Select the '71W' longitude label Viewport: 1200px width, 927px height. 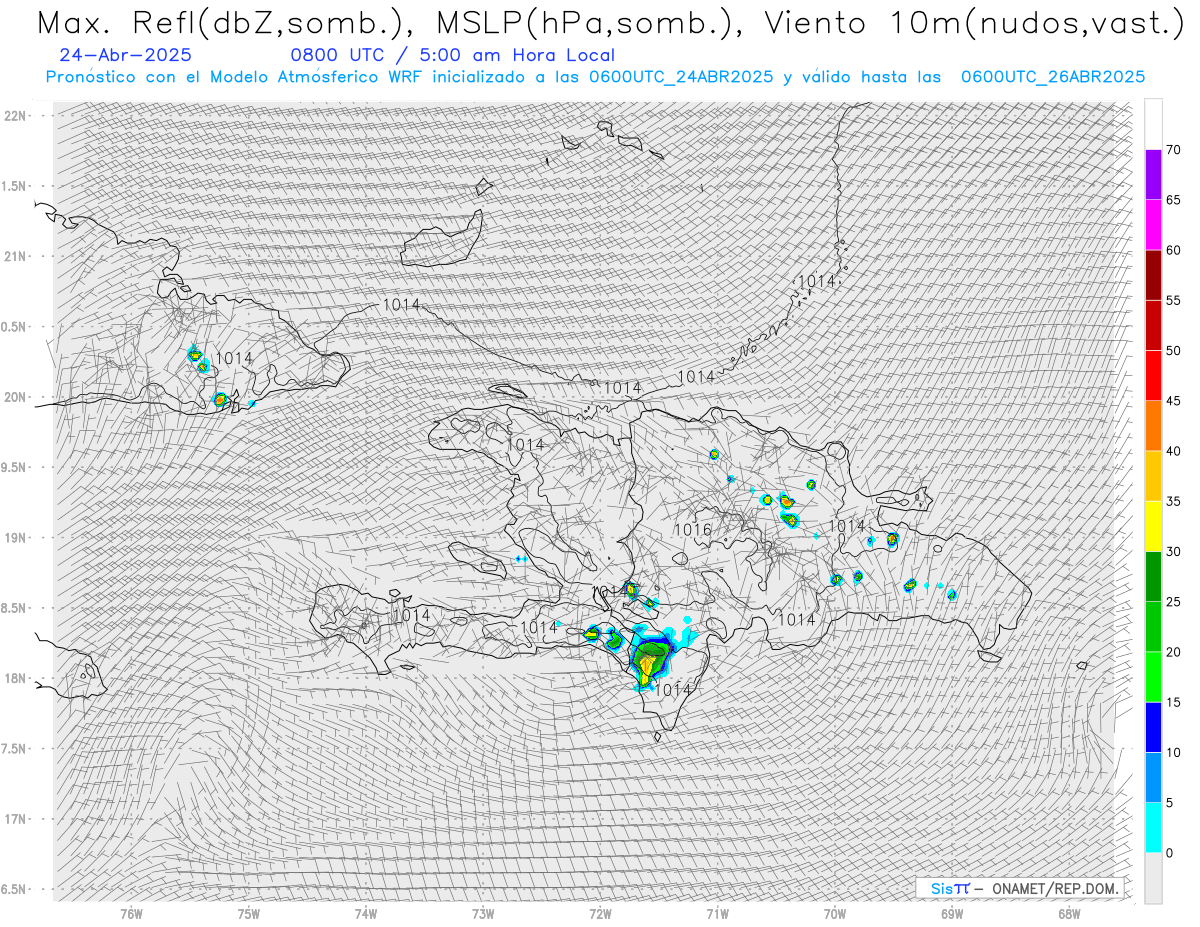click(718, 912)
